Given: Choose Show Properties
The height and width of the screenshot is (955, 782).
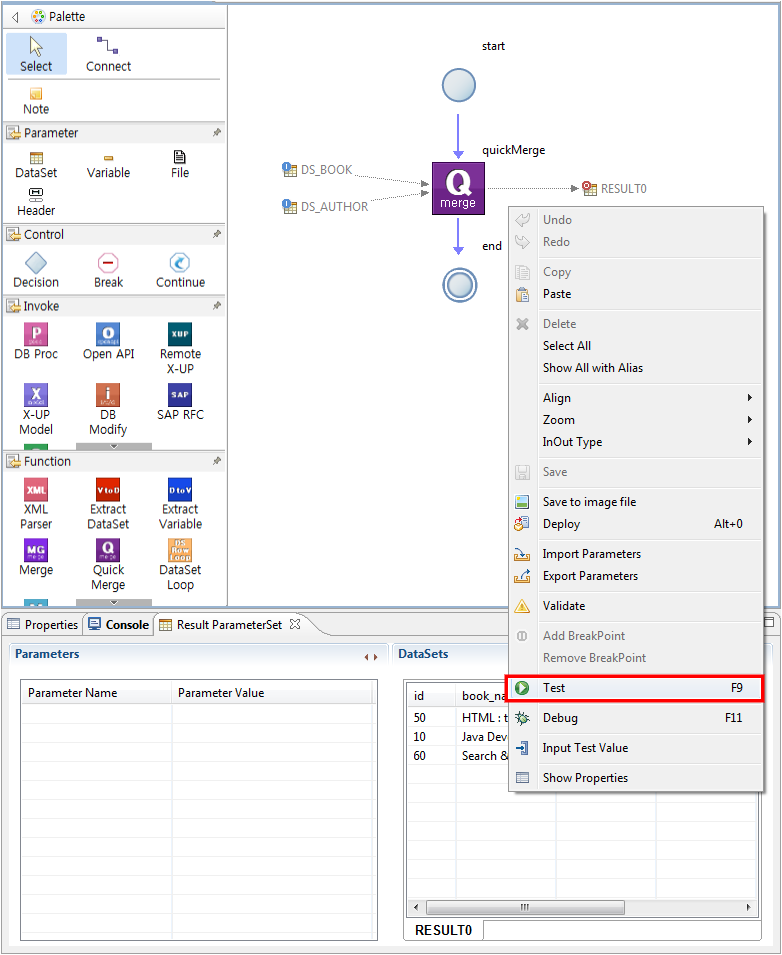Looking at the screenshot, I should click(635, 778).
